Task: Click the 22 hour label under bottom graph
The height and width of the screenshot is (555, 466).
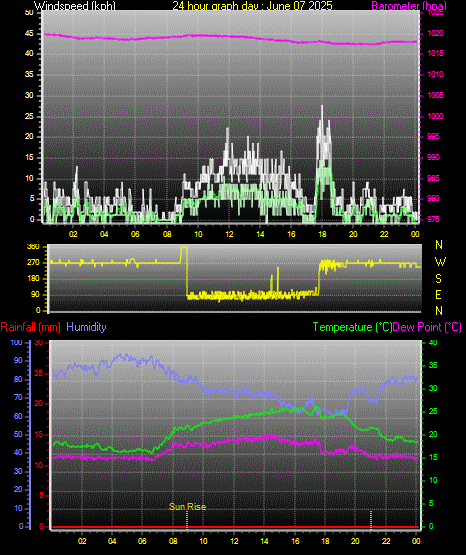Action: (x=386, y=541)
